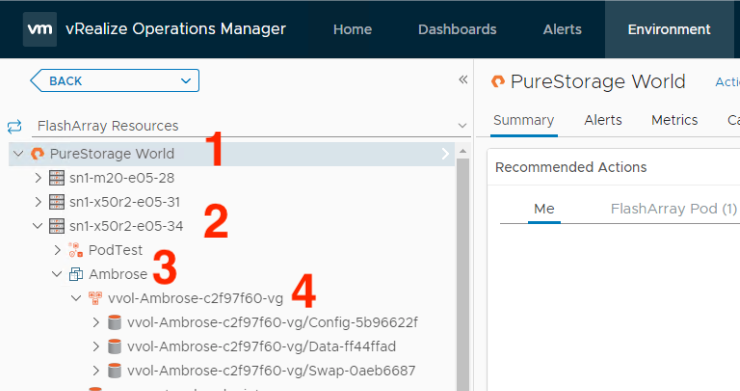
Task: Click the refresh arrows icon beside FlashArray Resources
Action: [x=15, y=126]
